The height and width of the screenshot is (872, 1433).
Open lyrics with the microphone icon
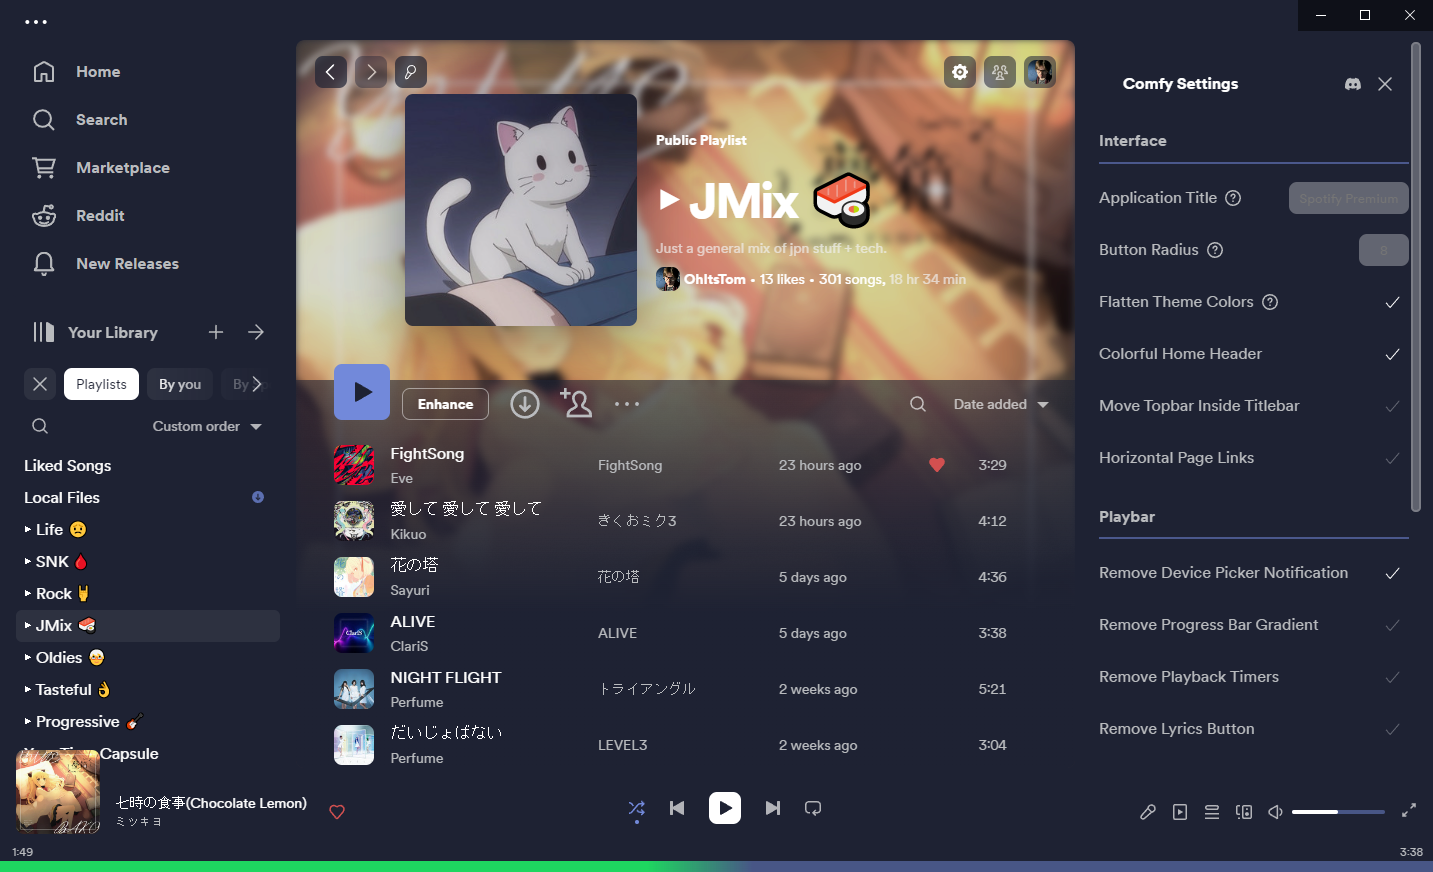[x=1148, y=812]
